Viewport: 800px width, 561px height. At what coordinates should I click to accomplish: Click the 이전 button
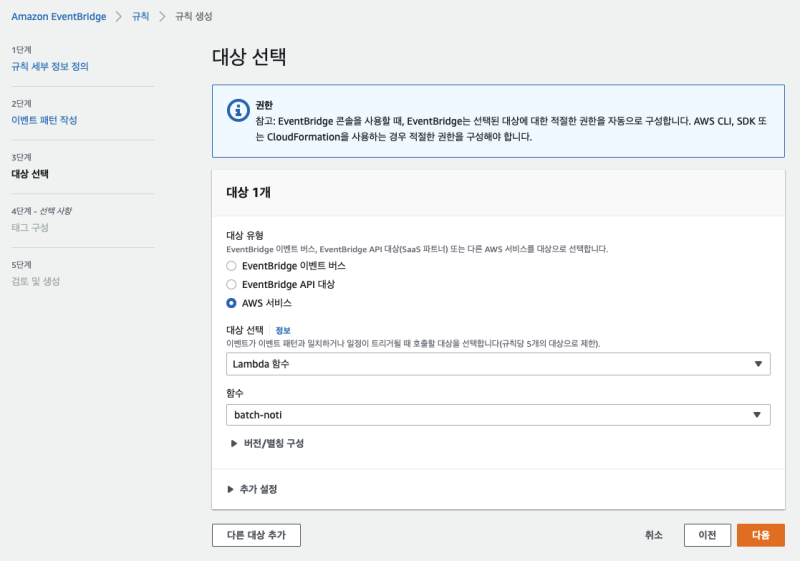tap(707, 535)
